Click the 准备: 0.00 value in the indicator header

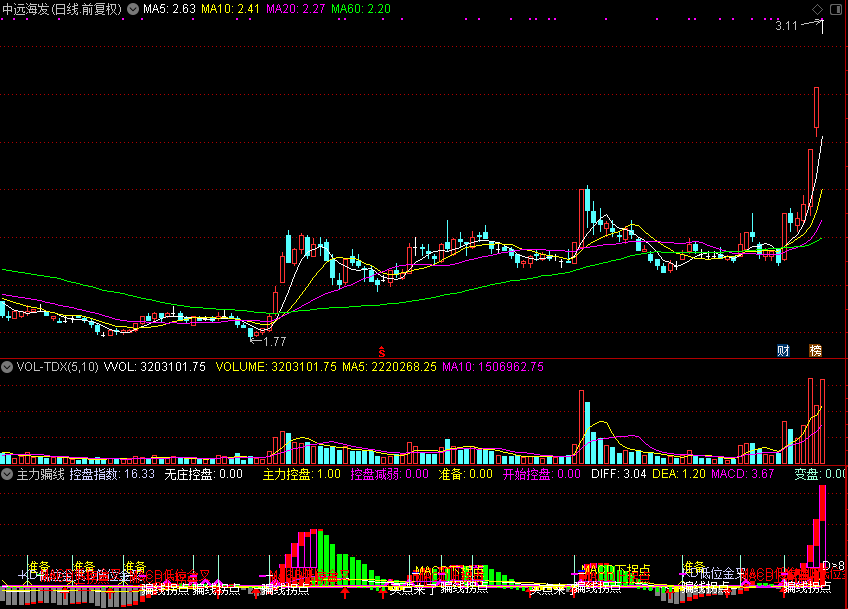[x=466, y=474]
